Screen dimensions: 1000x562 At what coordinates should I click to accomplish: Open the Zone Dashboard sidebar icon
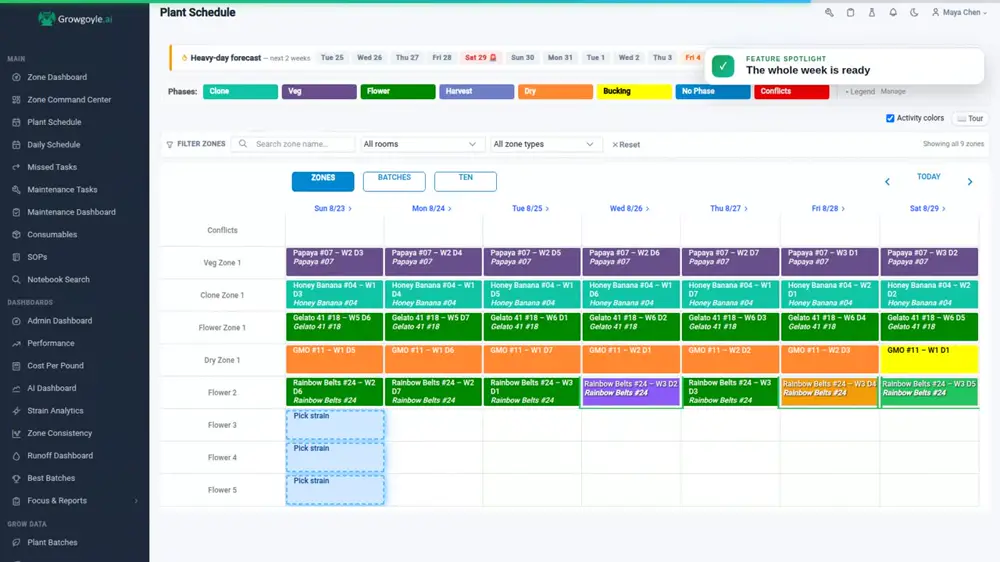[16, 77]
